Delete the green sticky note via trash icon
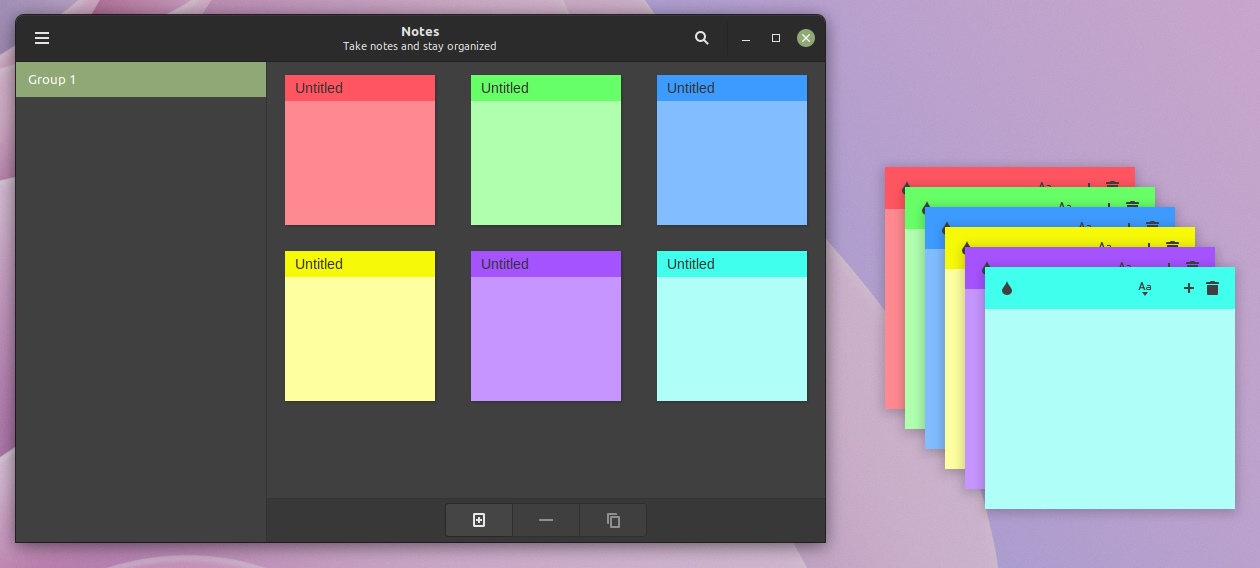Screen dimensions: 1260x568 (x=1133, y=205)
